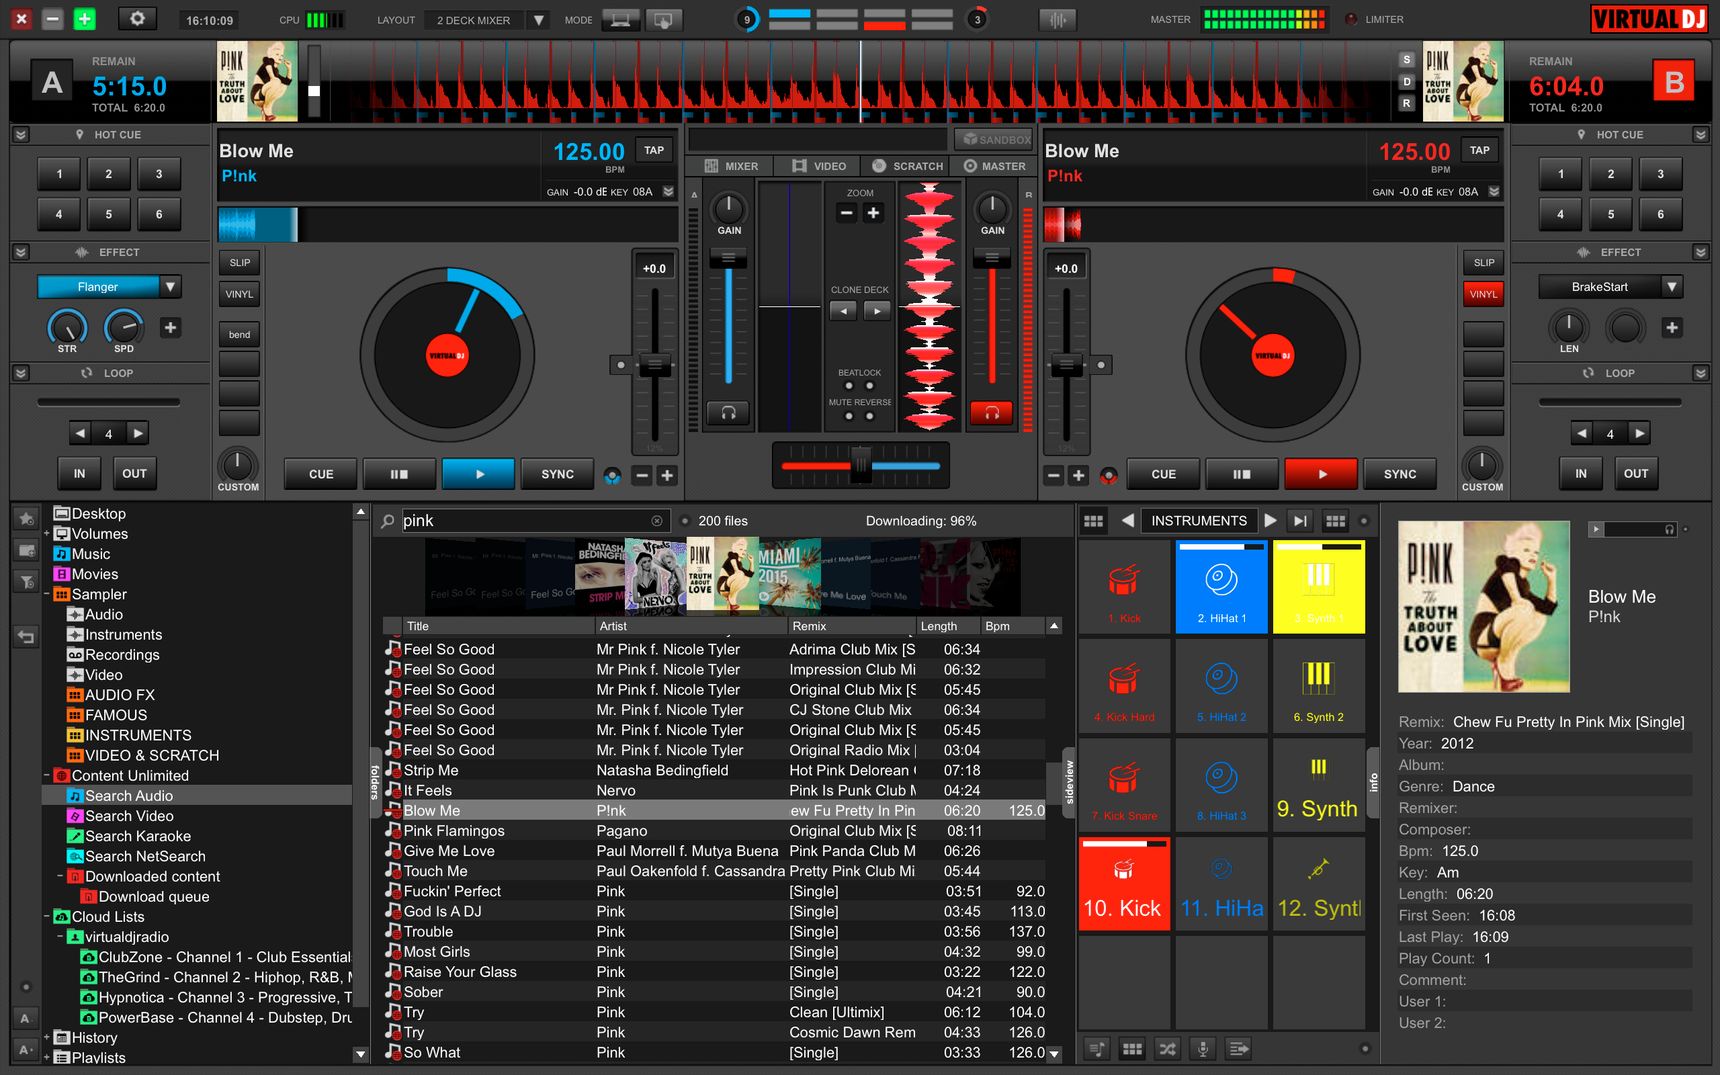Screen dimensions: 1720x1075
Task: Trigger the 5. HiHat 2 pad
Action: coord(1221,685)
